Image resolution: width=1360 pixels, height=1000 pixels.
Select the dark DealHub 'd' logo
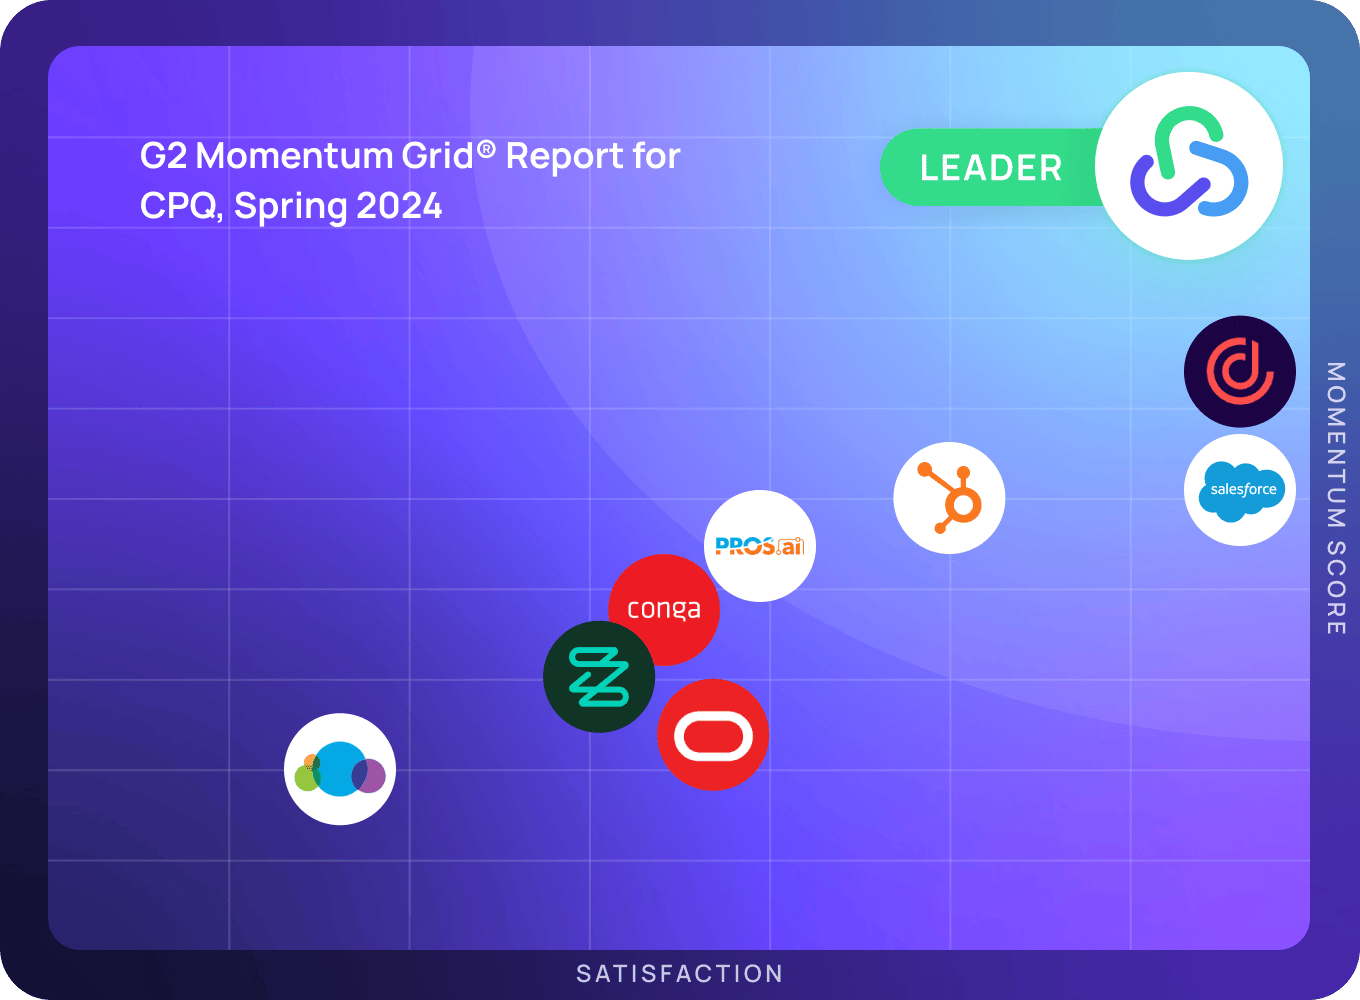tap(1239, 371)
